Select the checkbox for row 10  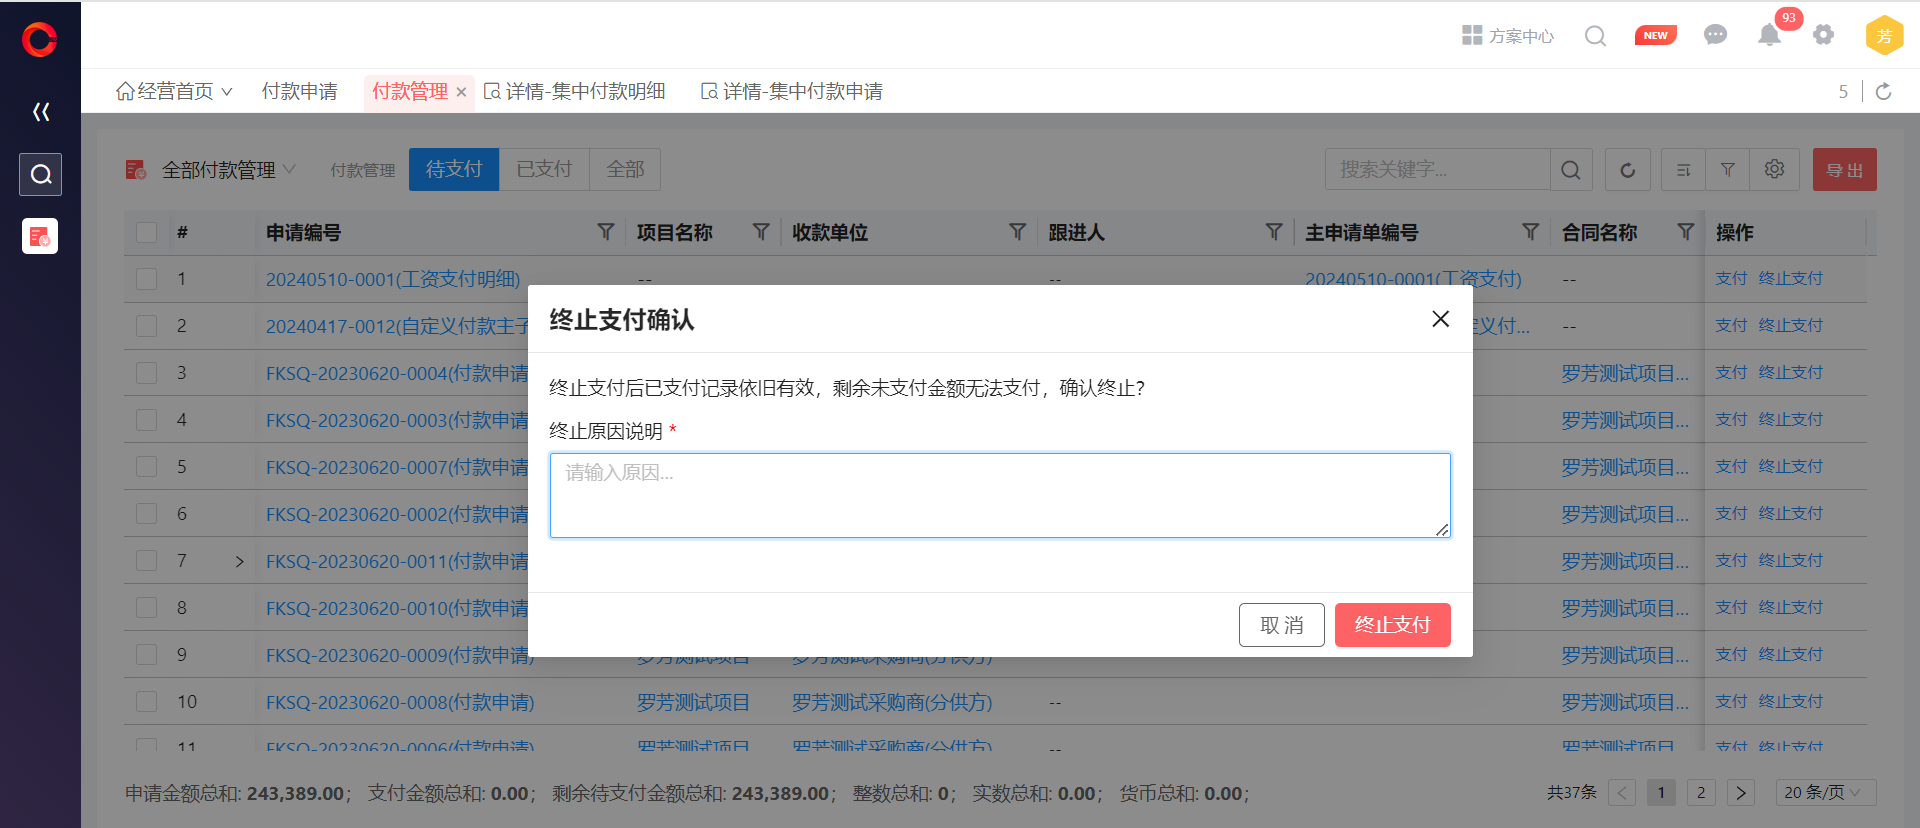click(x=147, y=702)
